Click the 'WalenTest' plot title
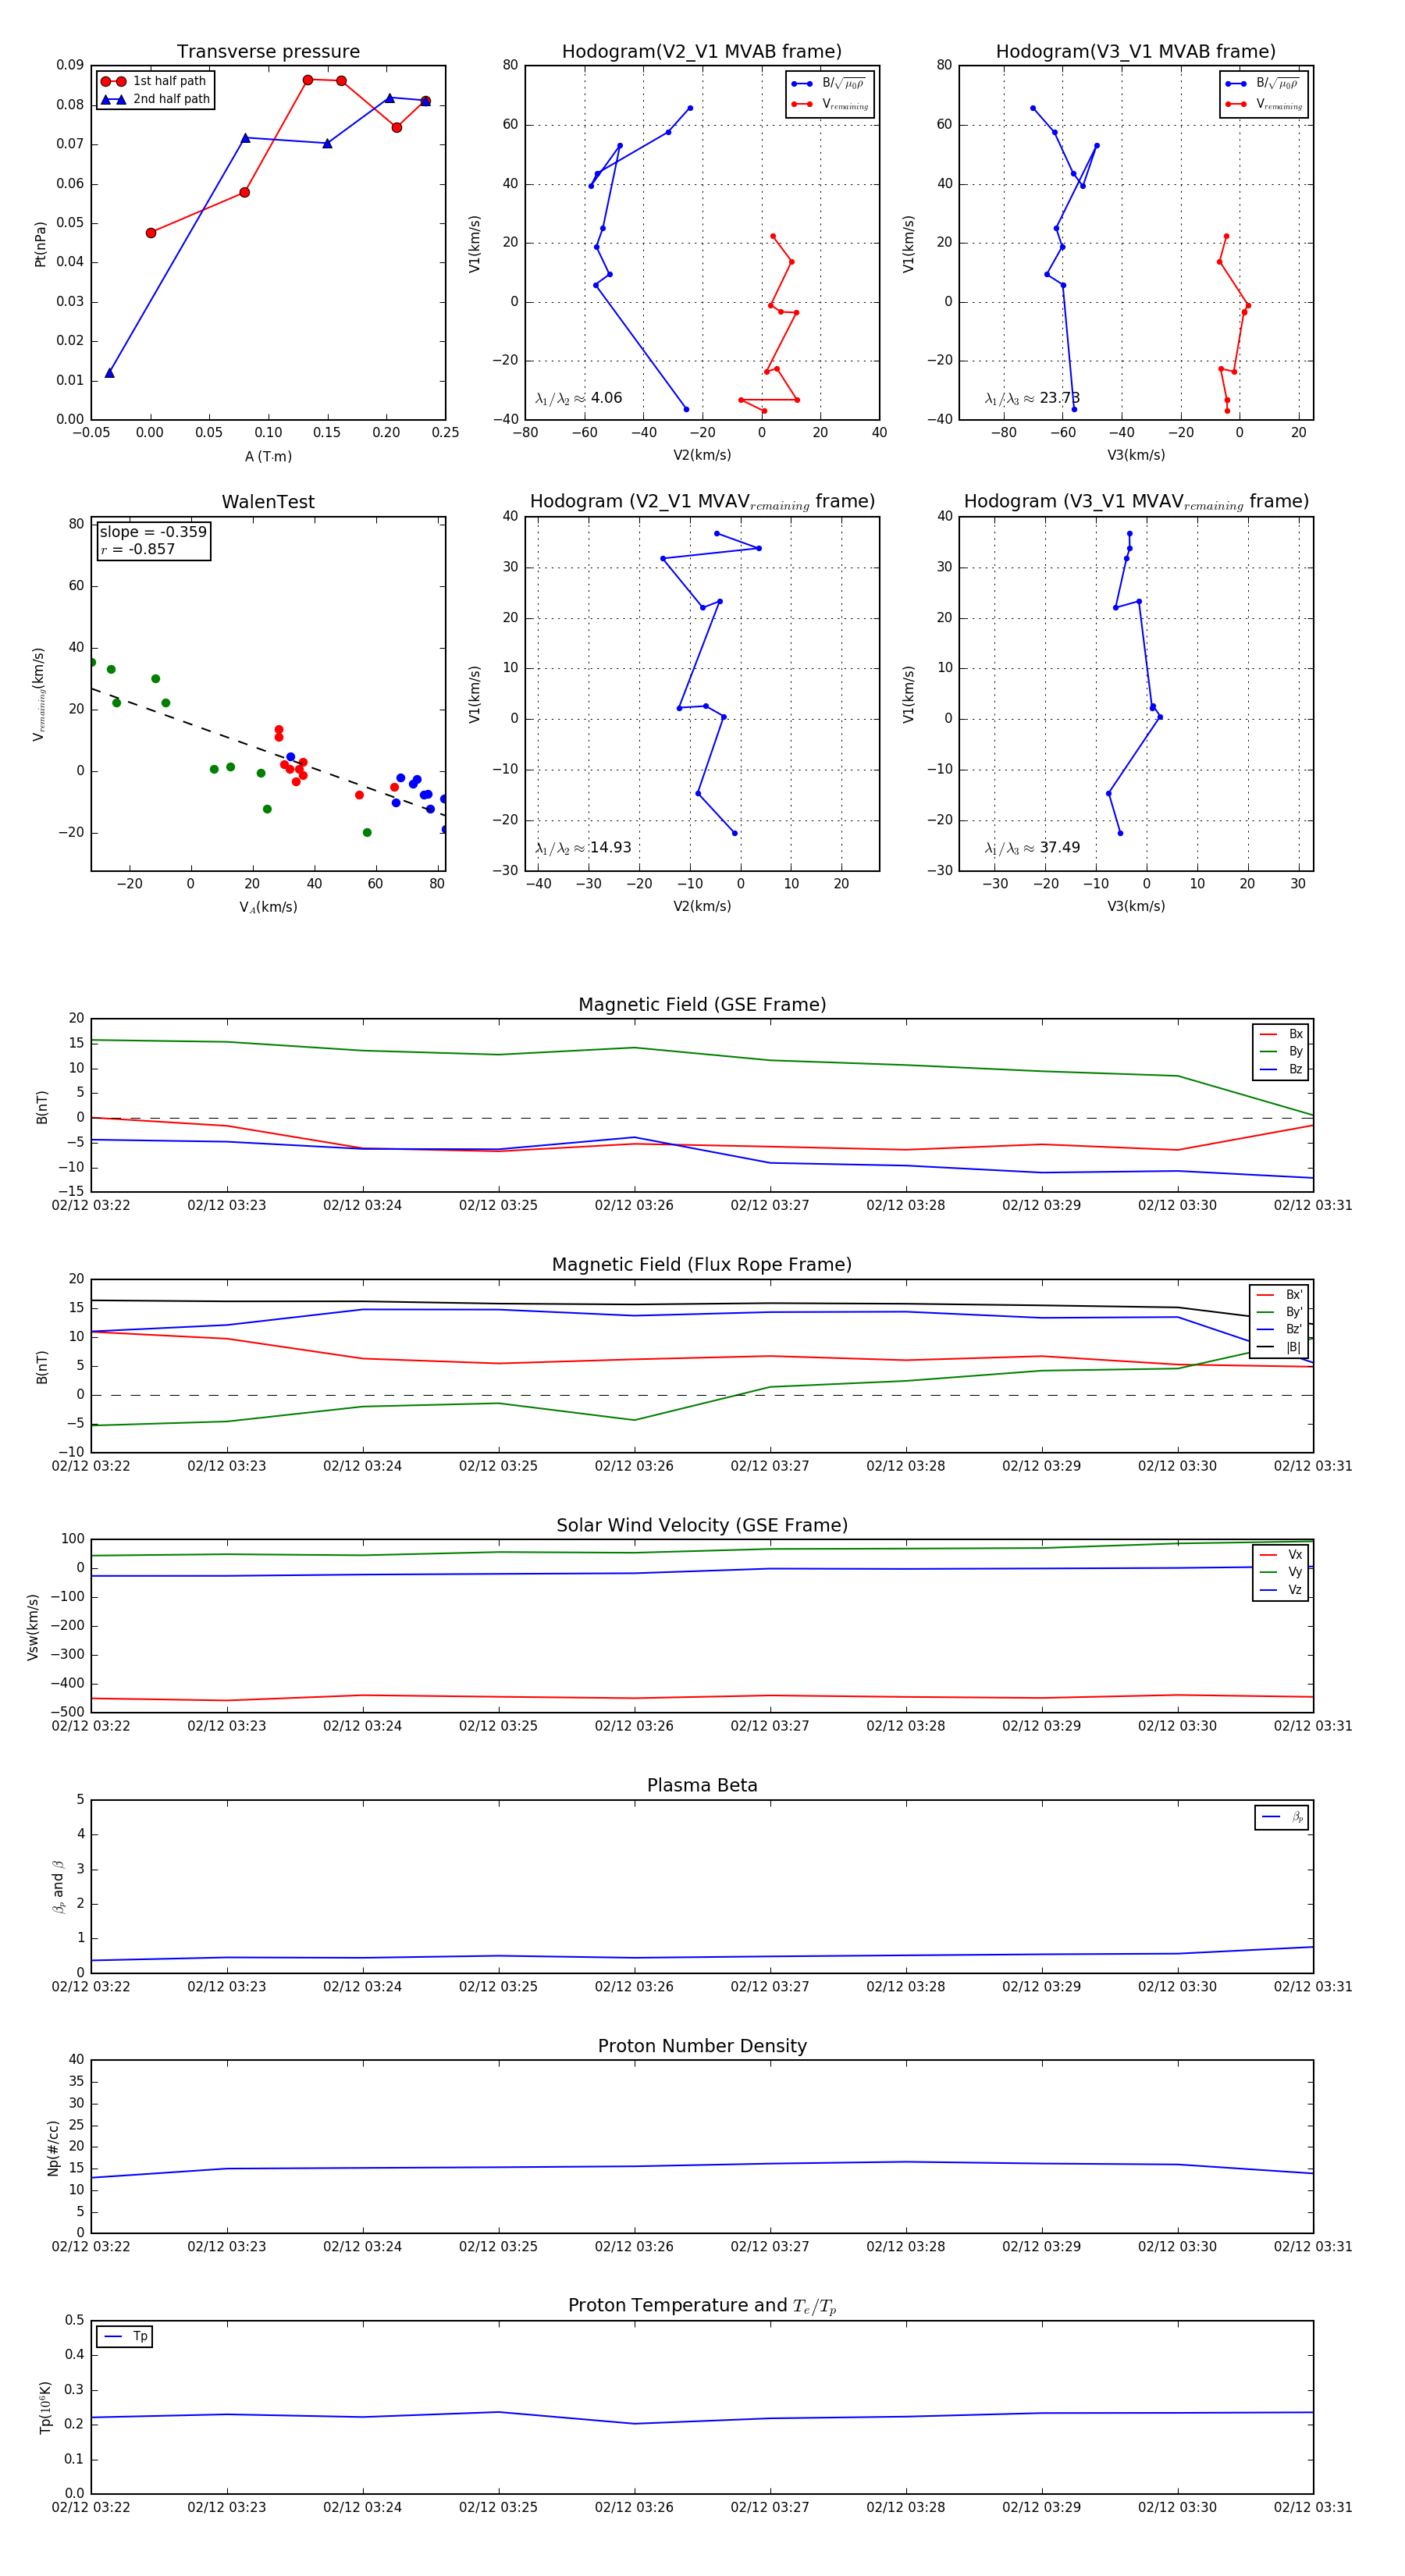This screenshot has height=2576, width=1405. pyautogui.click(x=268, y=502)
